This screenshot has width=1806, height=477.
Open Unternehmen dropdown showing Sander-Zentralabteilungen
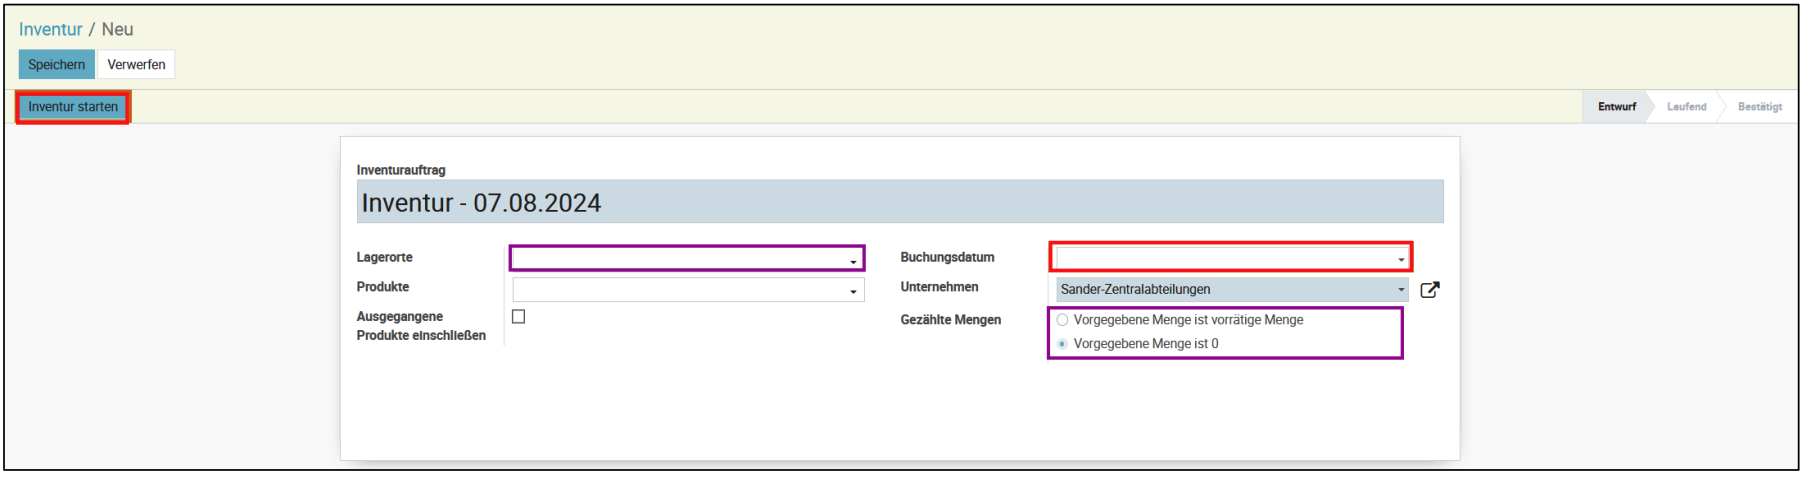(1230, 290)
